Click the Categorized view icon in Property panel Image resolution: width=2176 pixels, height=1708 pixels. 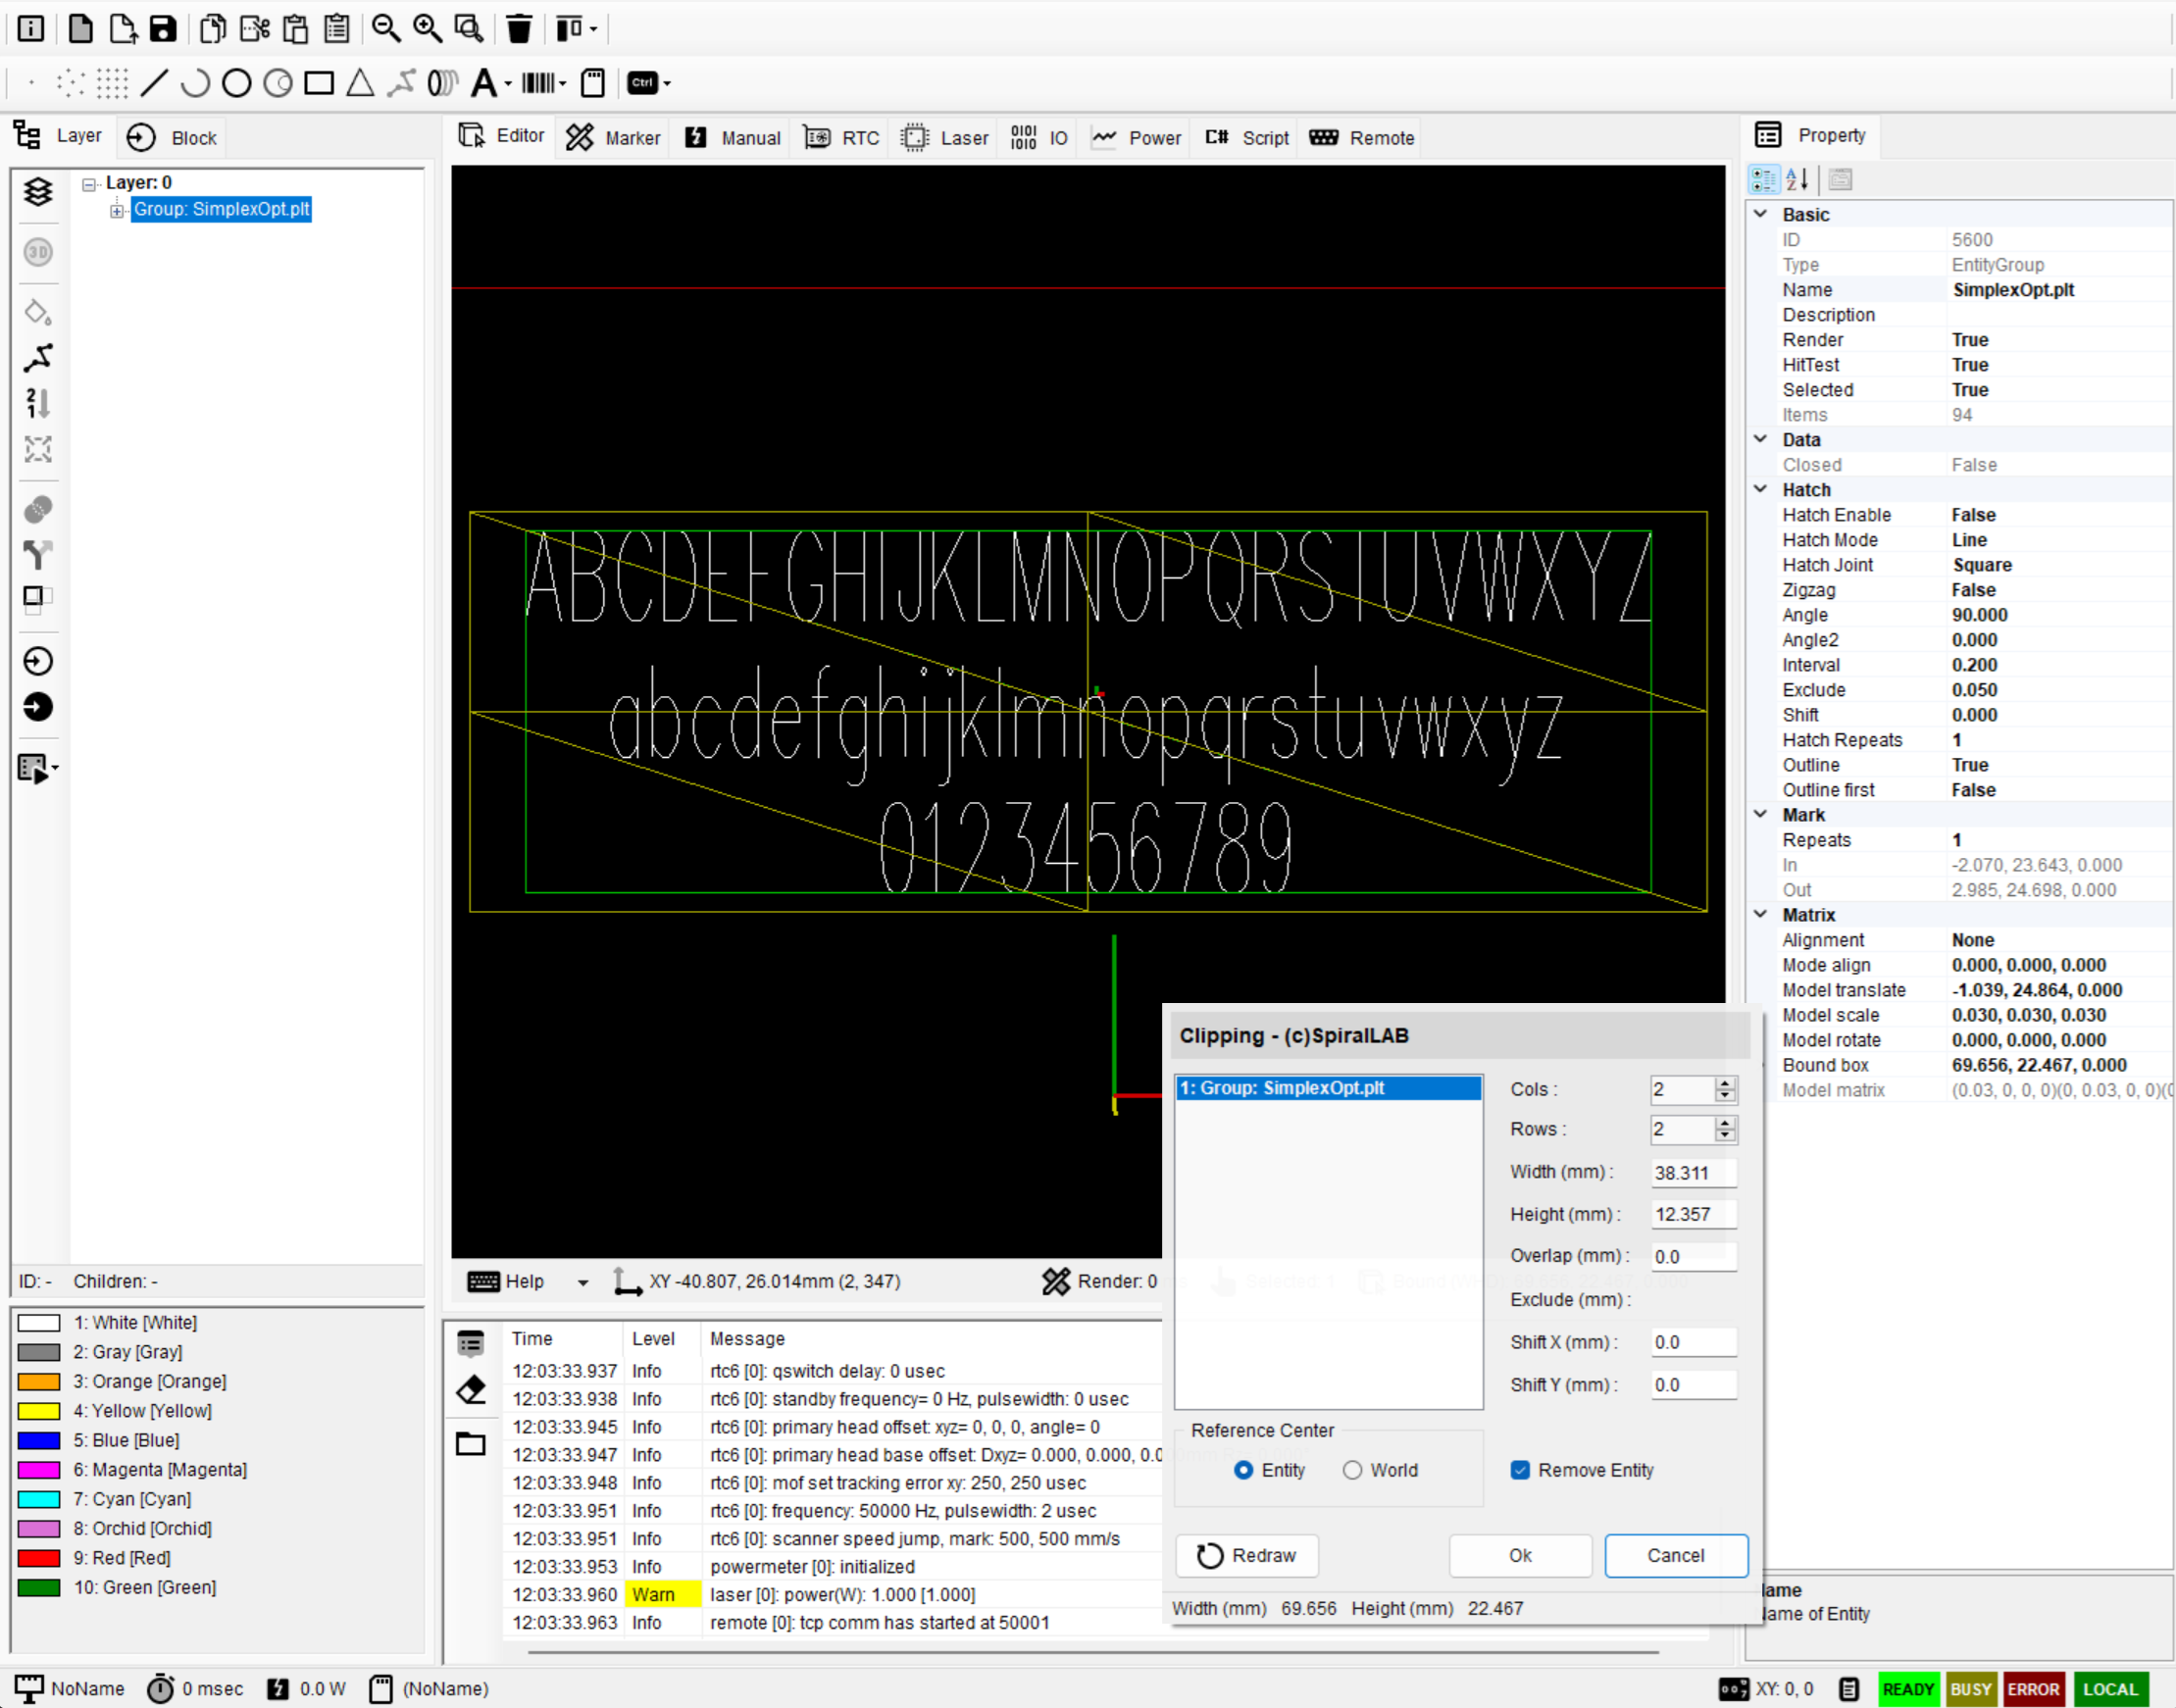1763,180
